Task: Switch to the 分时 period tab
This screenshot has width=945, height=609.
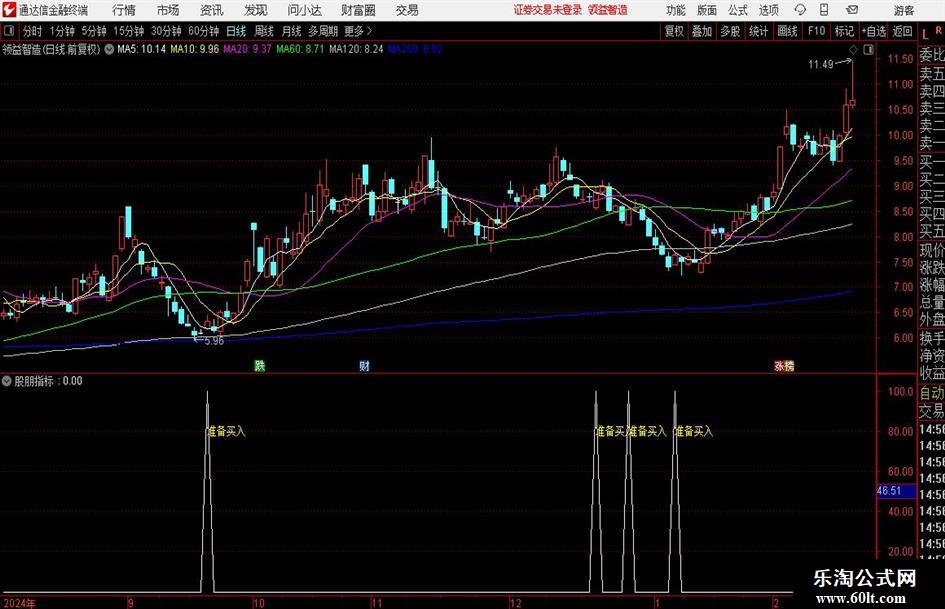Action: (33, 31)
